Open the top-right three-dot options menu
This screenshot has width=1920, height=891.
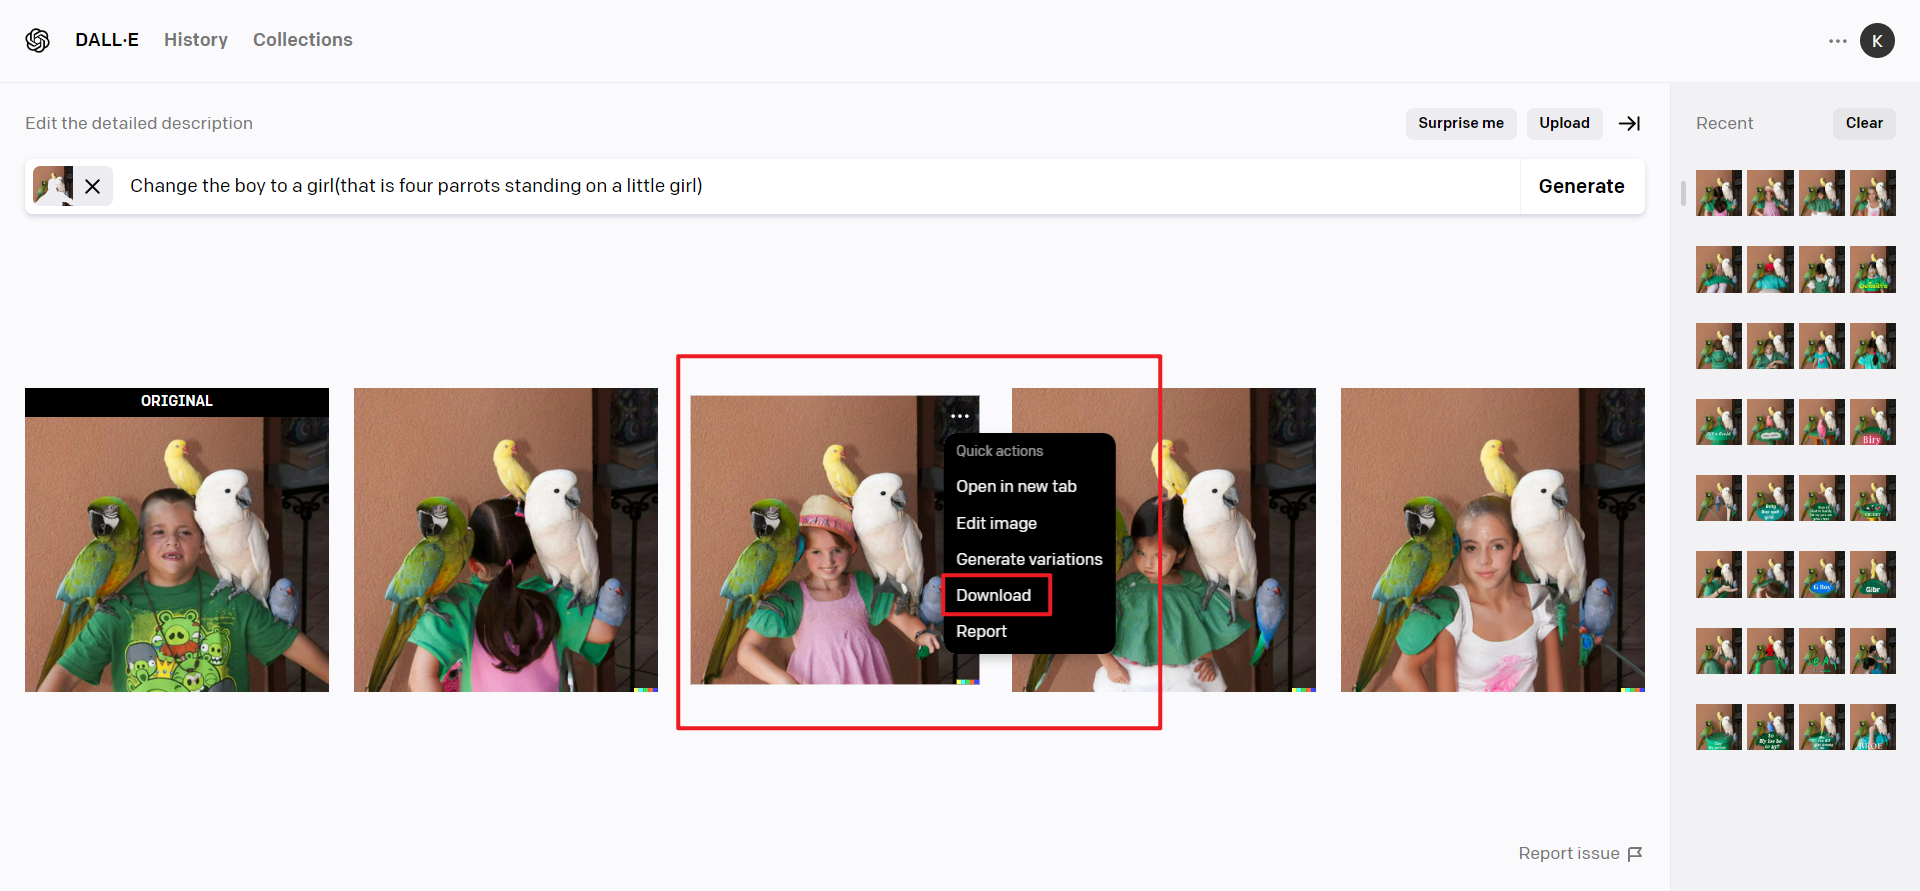[x=1838, y=41]
